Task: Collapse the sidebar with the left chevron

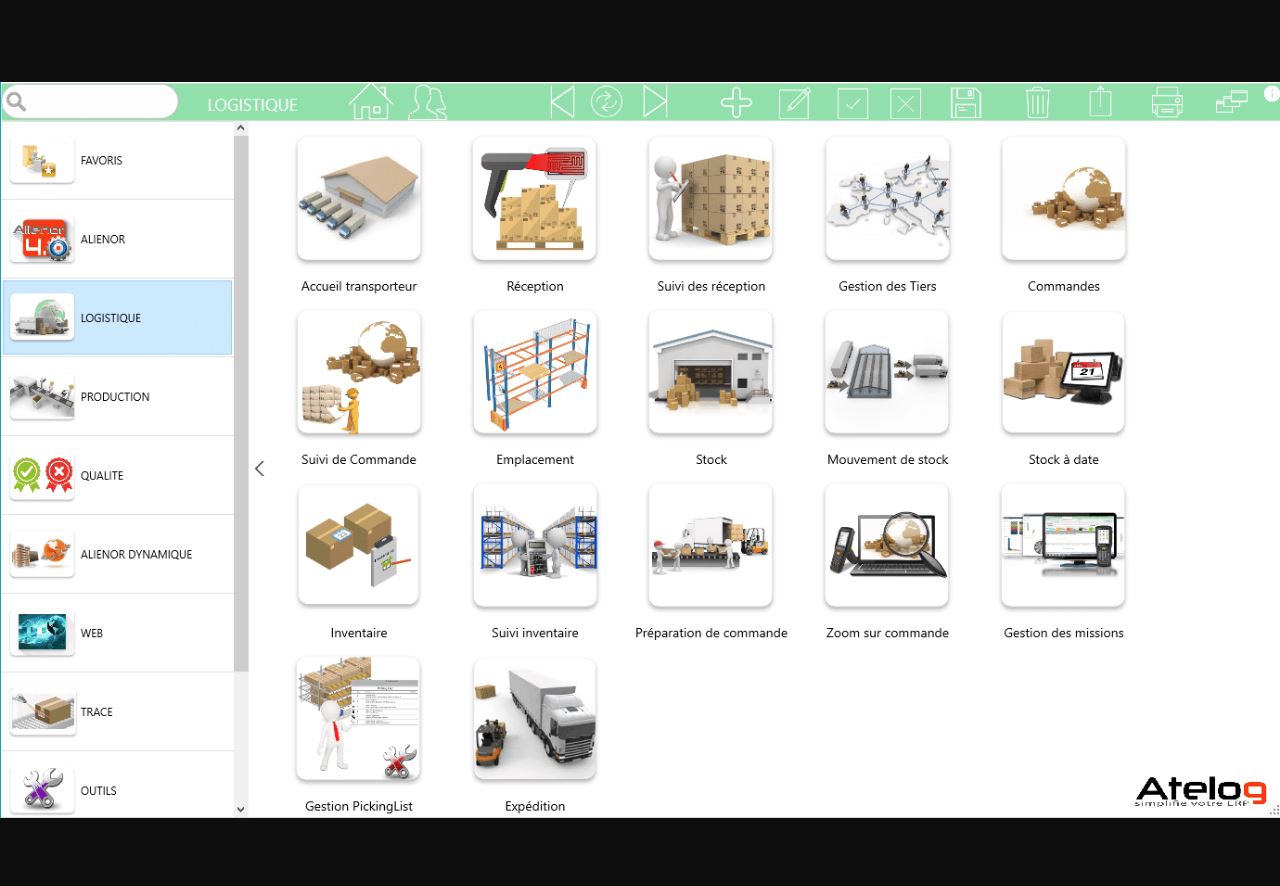Action: point(259,468)
